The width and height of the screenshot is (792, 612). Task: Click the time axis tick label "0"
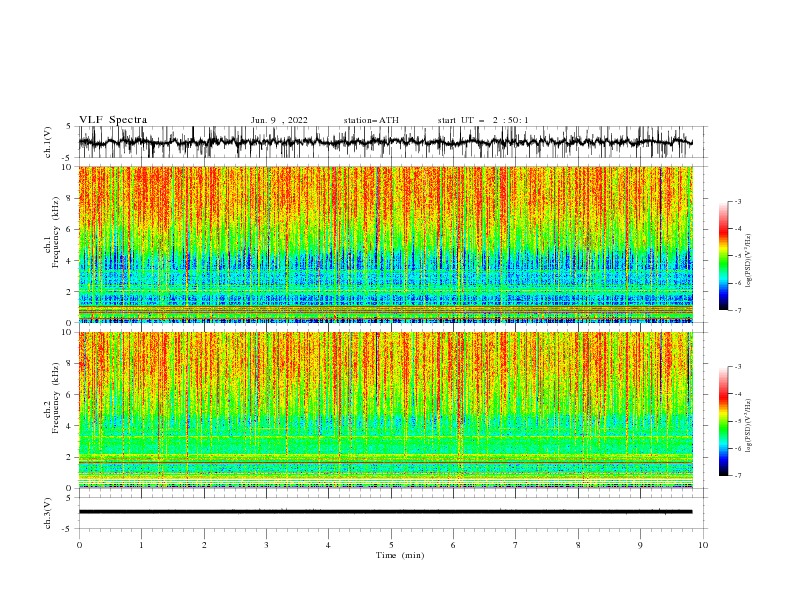pyautogui.click(x=79, y=545)
